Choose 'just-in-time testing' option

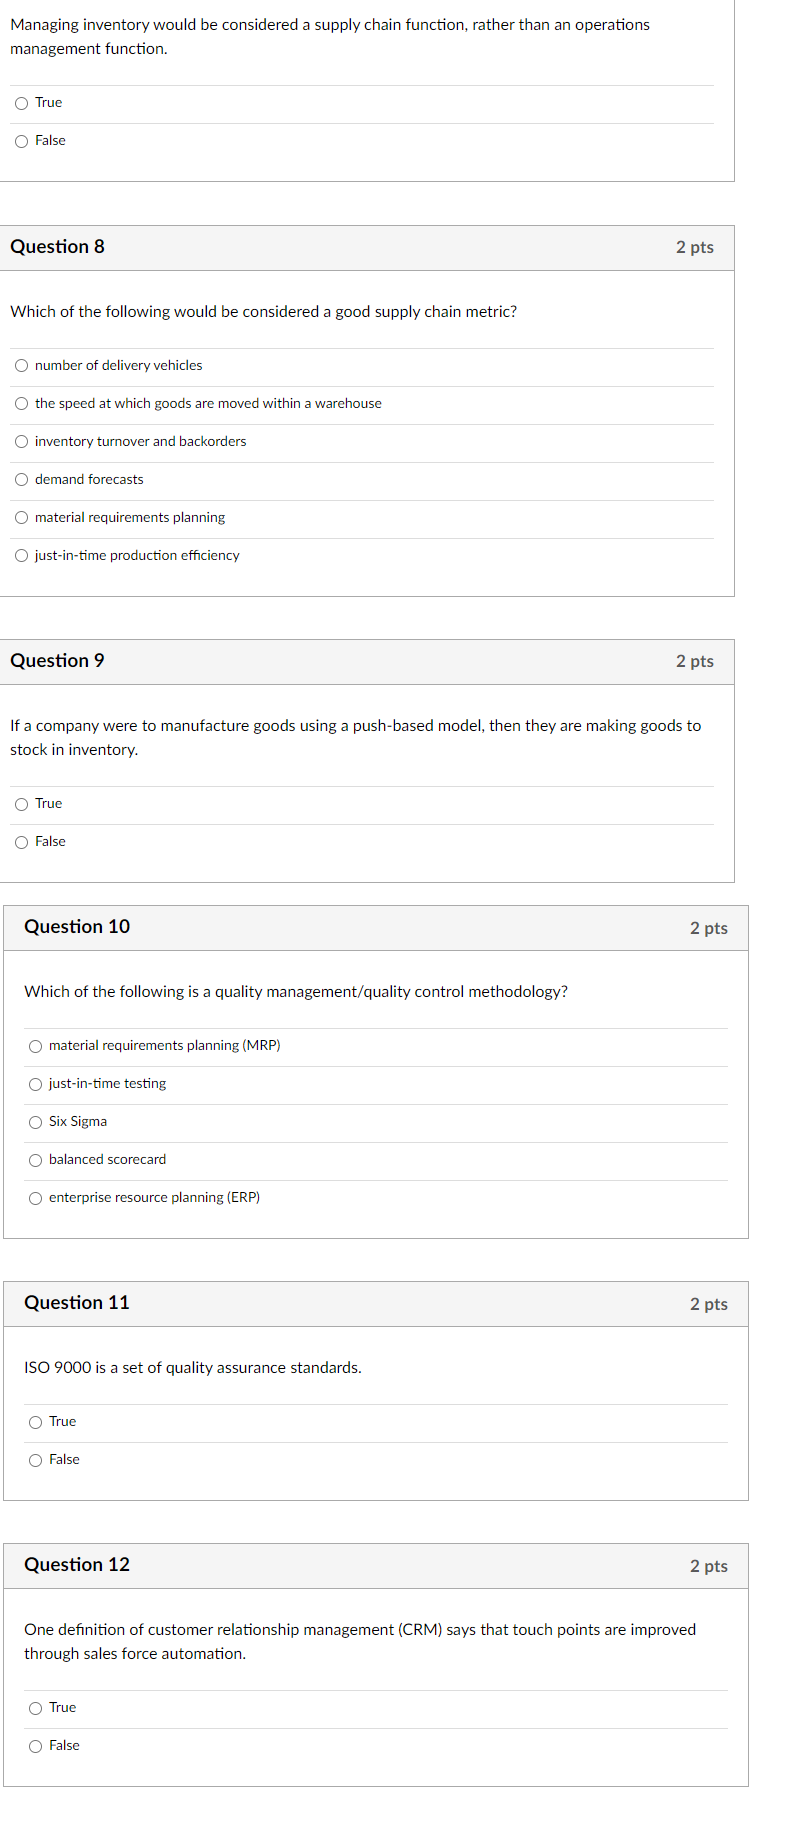click(x=36, y=1084)
